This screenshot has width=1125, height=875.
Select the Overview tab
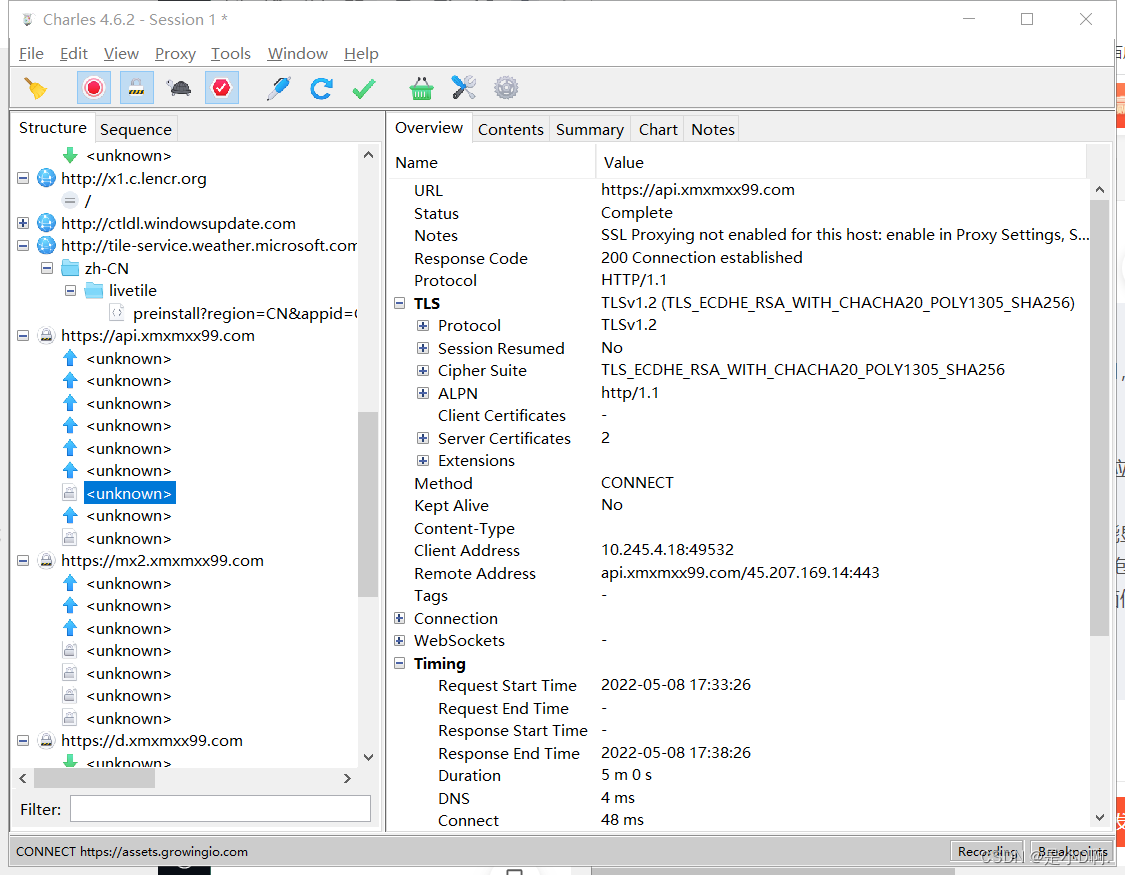point(428,128)
